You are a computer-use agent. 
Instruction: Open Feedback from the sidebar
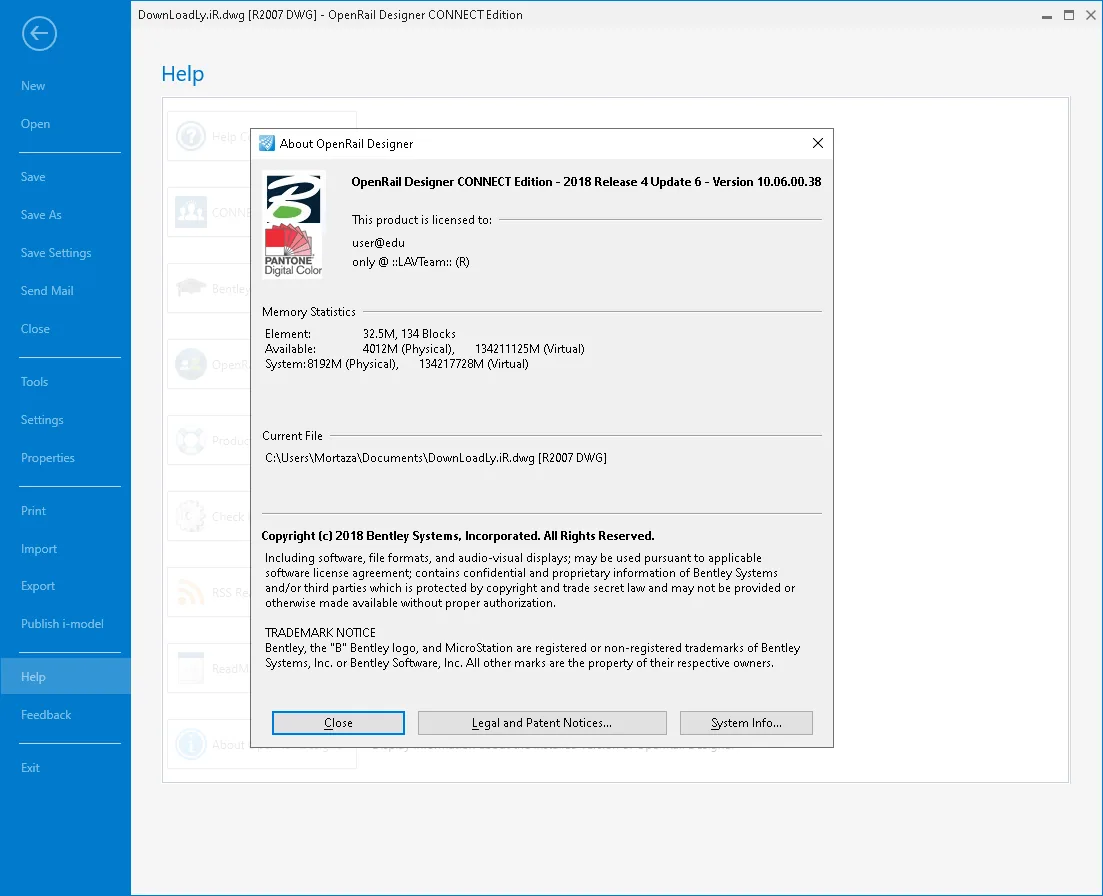coord(46,715)
